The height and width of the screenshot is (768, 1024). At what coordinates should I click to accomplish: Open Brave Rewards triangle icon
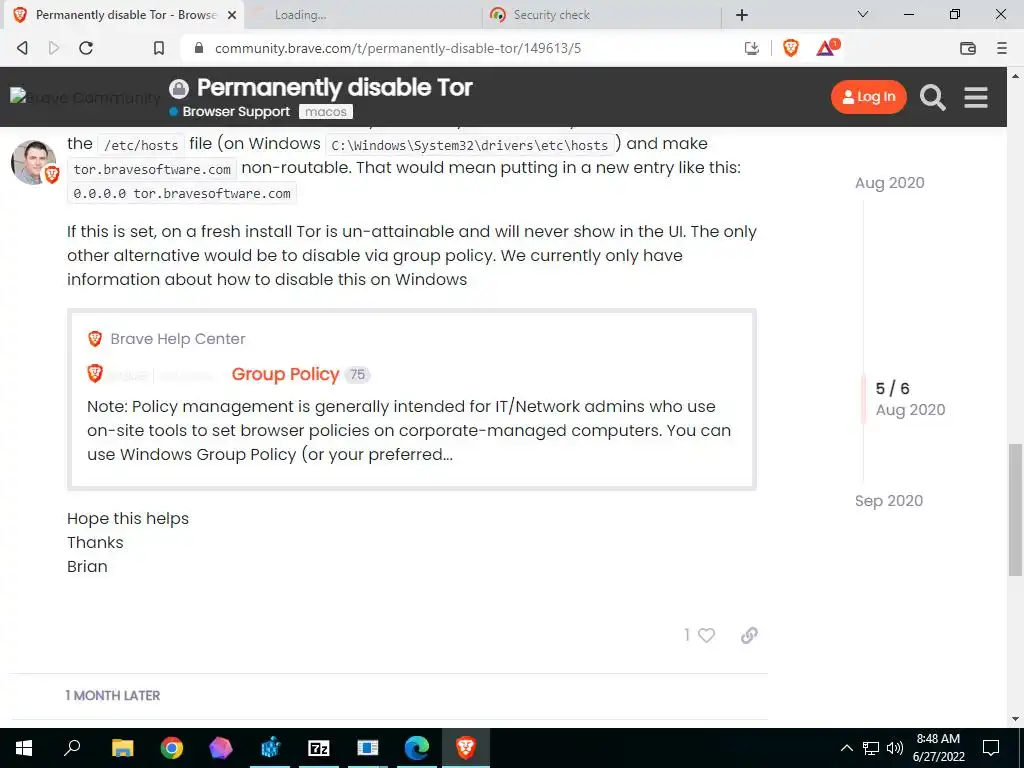827,48
